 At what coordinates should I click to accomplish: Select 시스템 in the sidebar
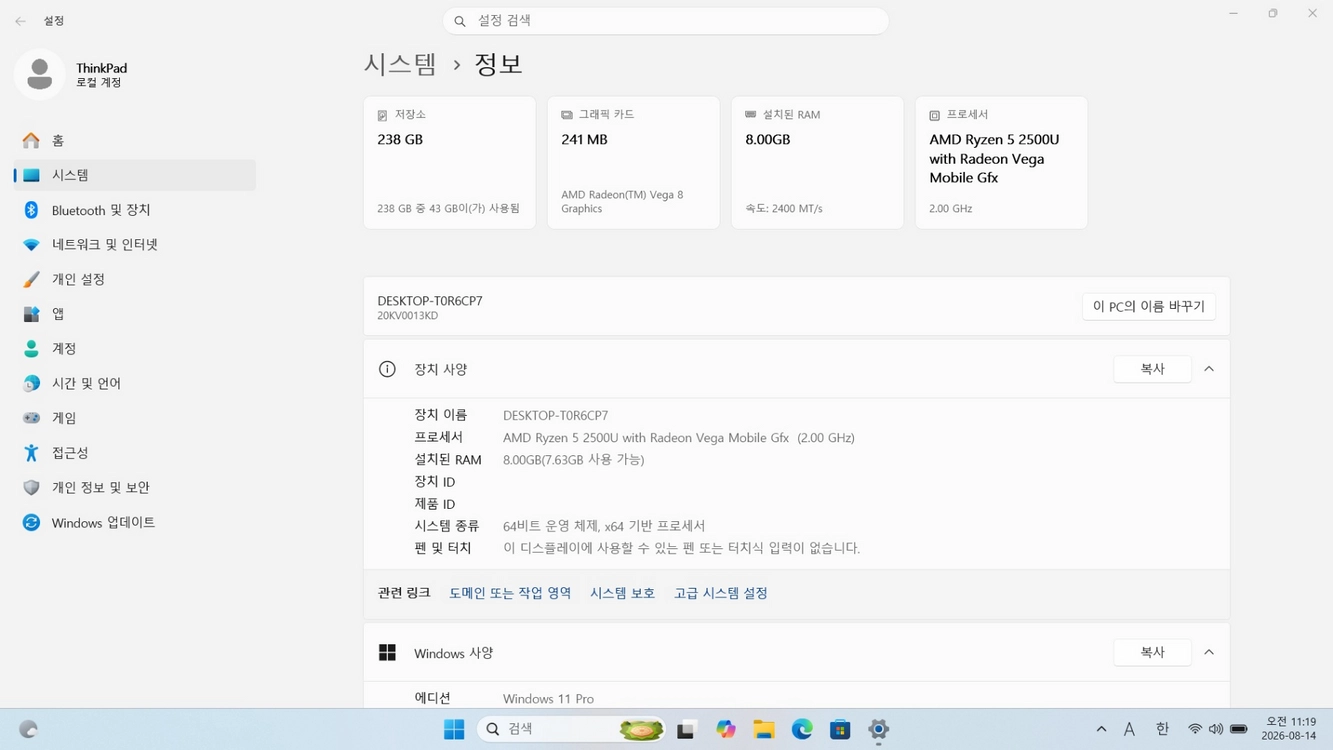coord(135,175)
